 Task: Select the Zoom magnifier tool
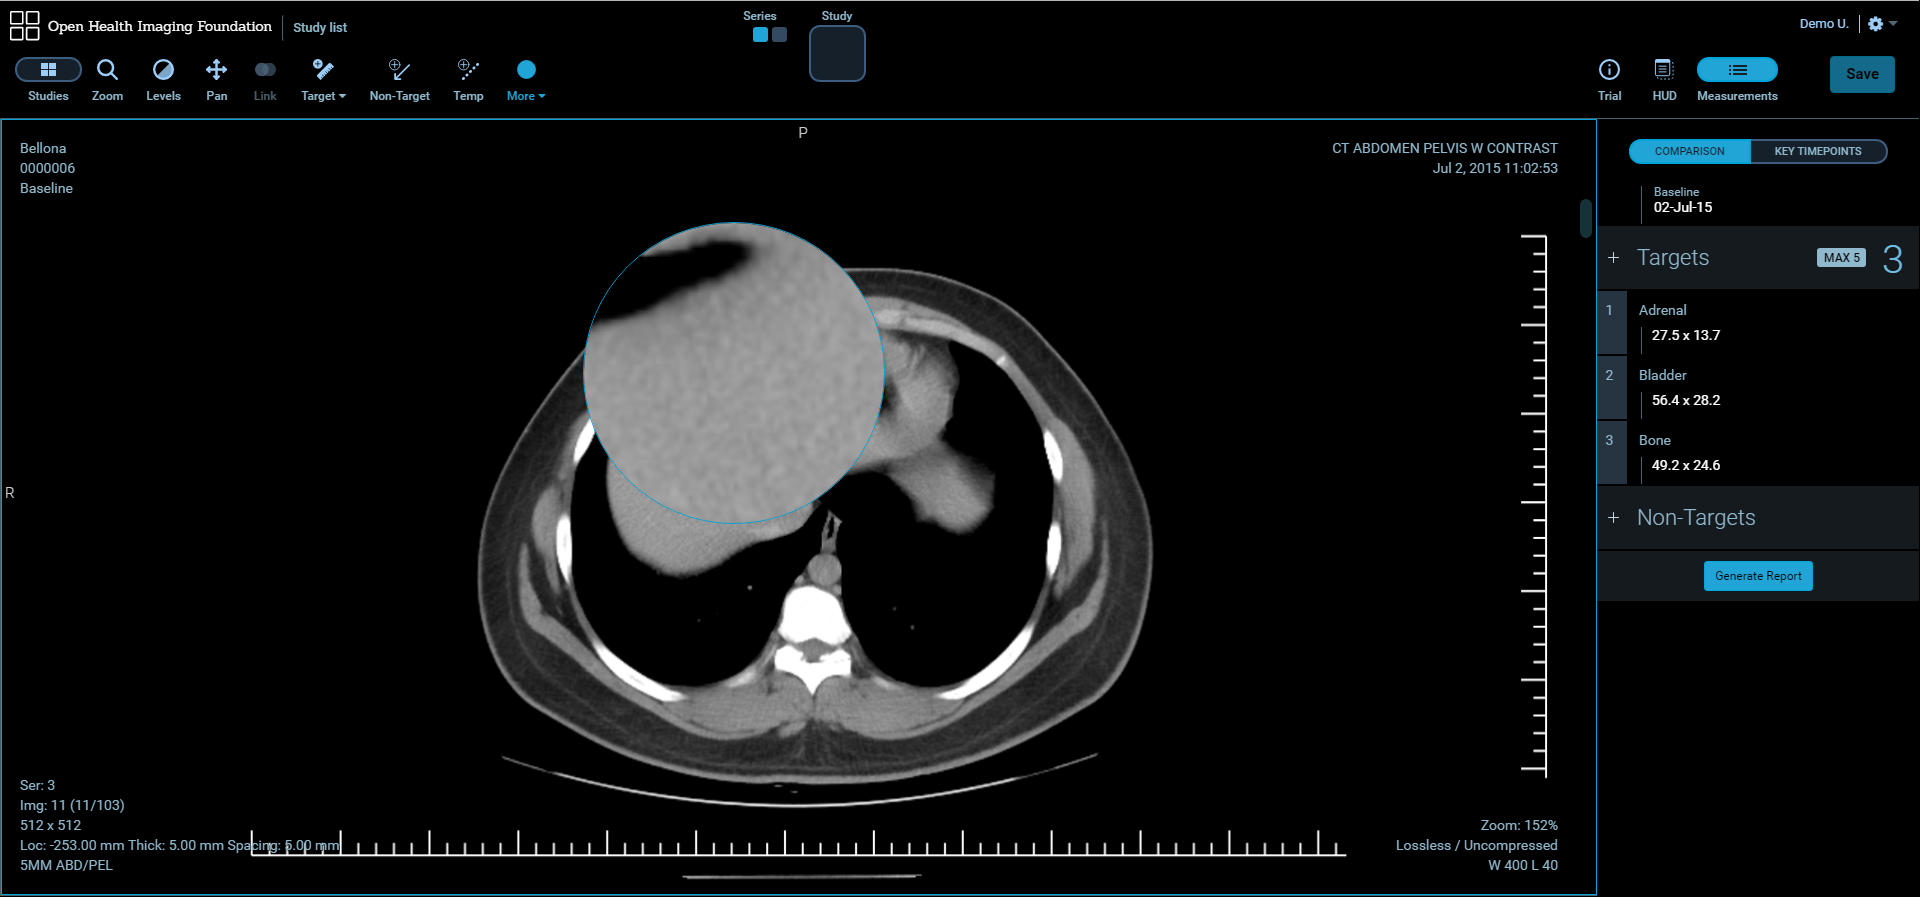point(107,79)
